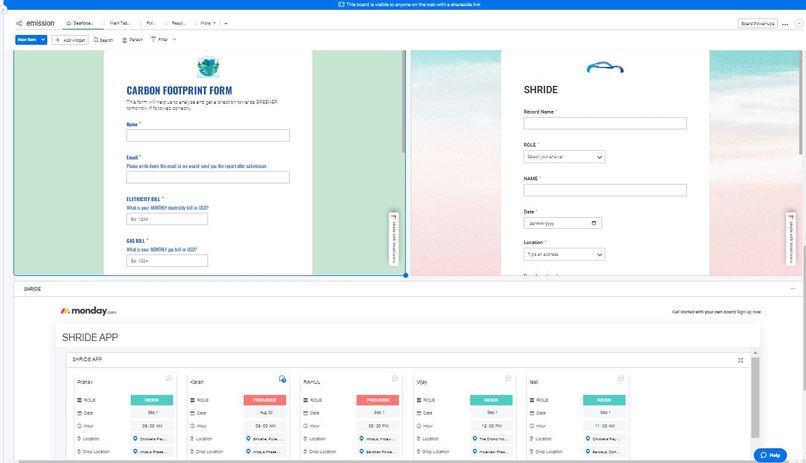806x463 pixels.
Task: Open Pranav card conversation icon
Action: pyautogui.click(x=169, y=379)
